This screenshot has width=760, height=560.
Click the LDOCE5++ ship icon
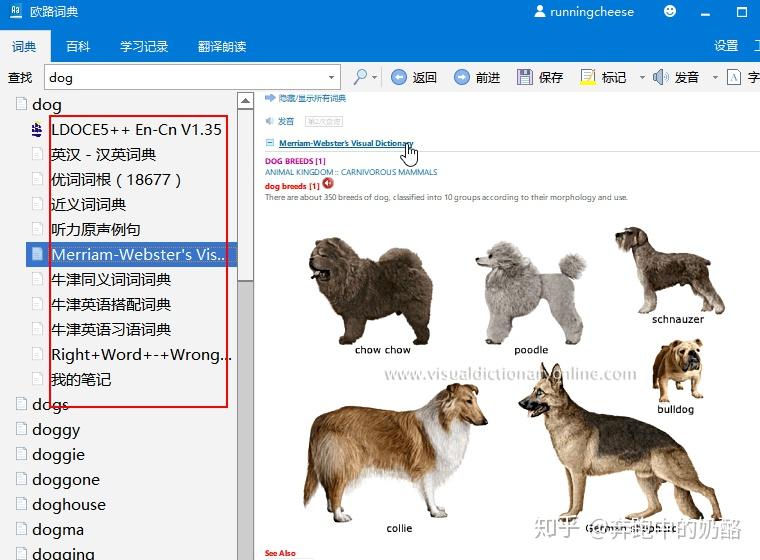(x=37, y=129)
